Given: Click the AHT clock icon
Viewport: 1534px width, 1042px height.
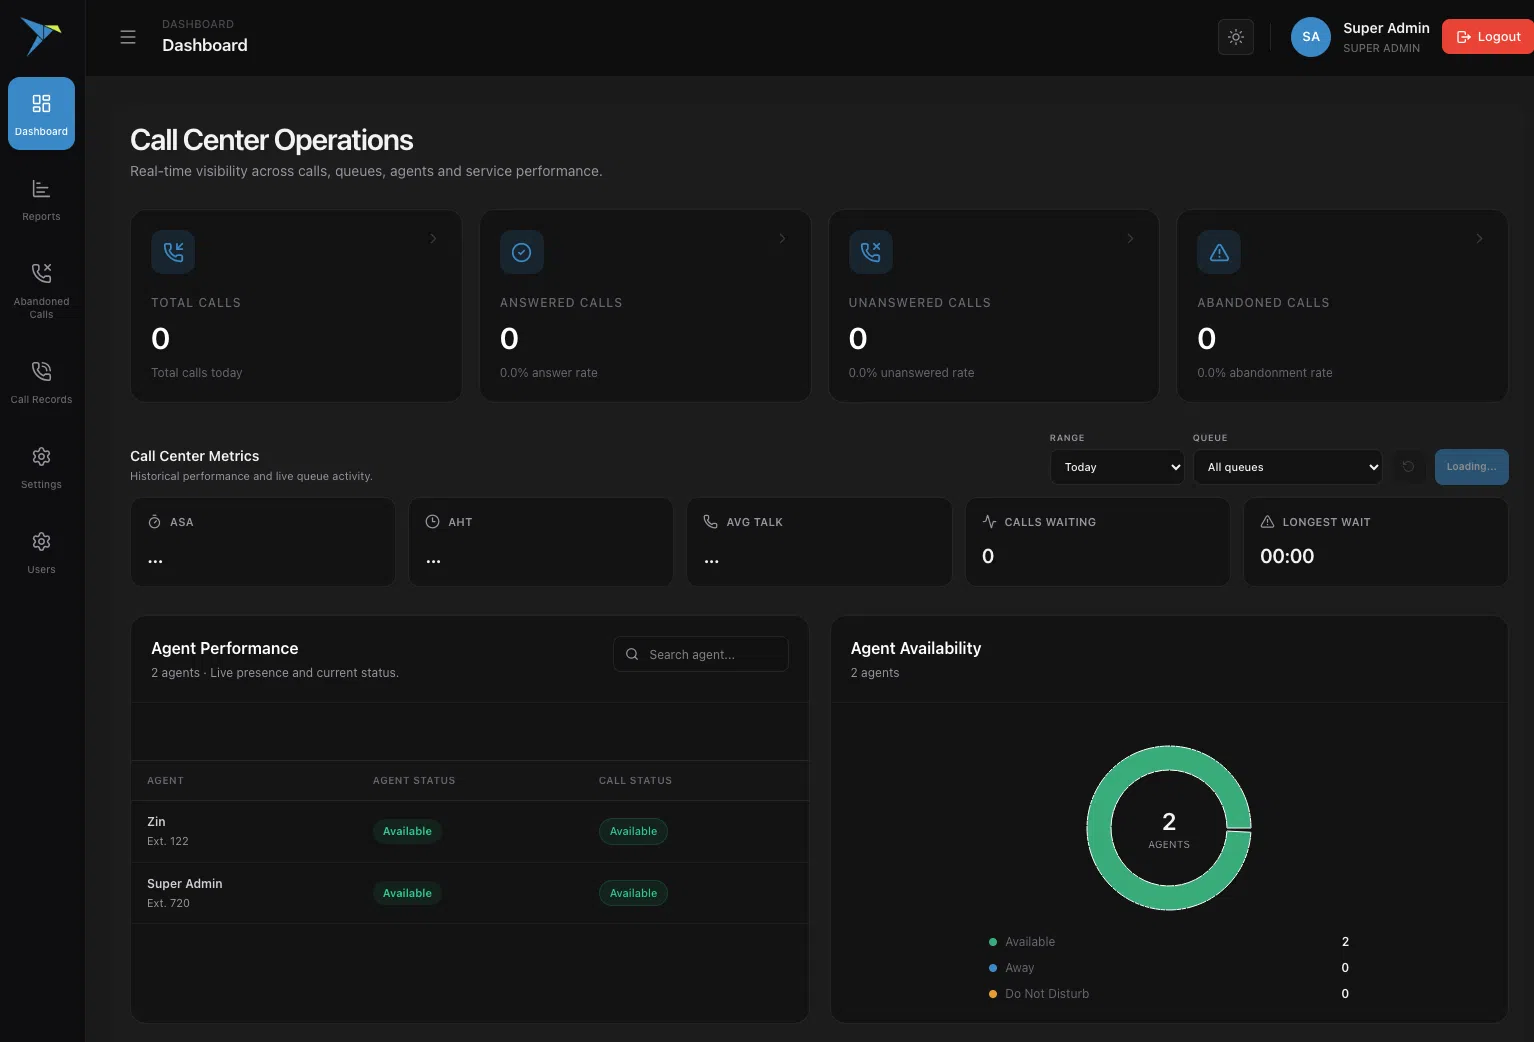Looking at the screenshot, I should pyautogui.click(x=433, y=522).
